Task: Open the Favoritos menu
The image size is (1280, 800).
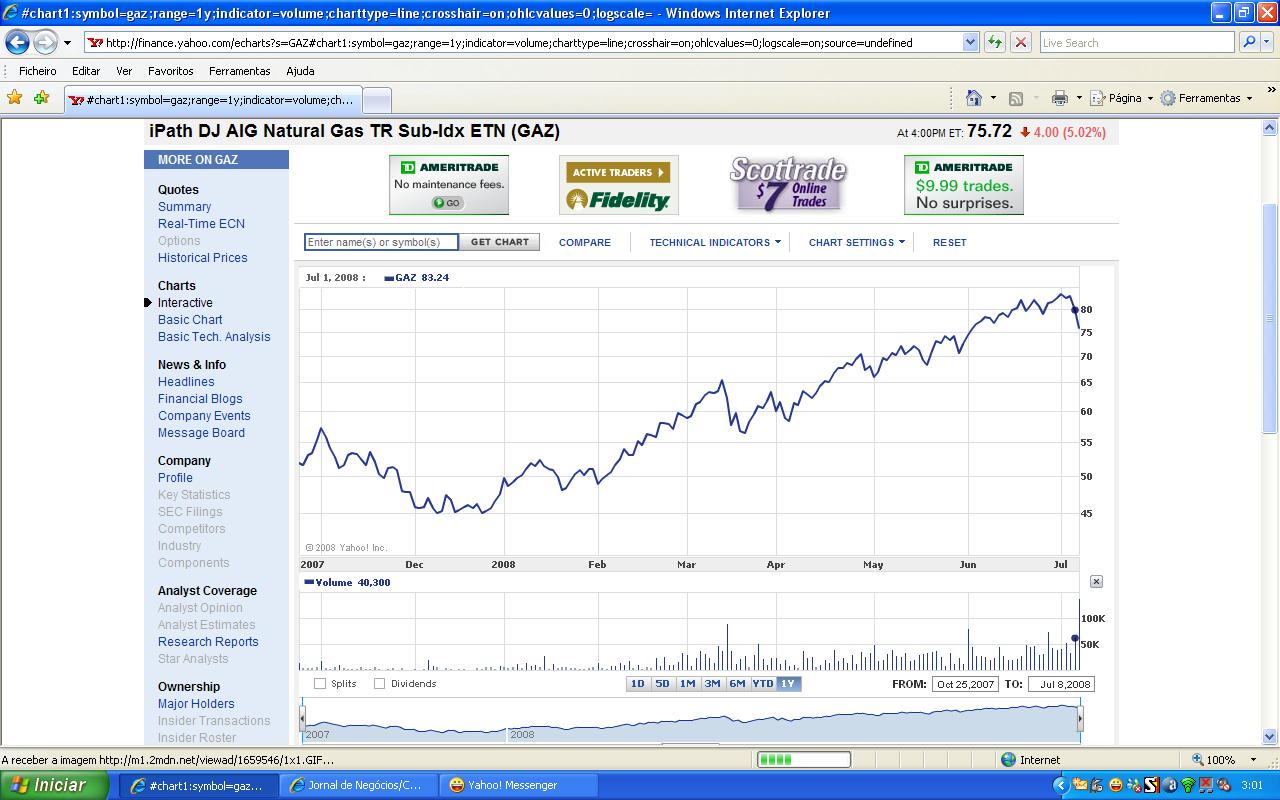Action: click(x=171, y=71)
